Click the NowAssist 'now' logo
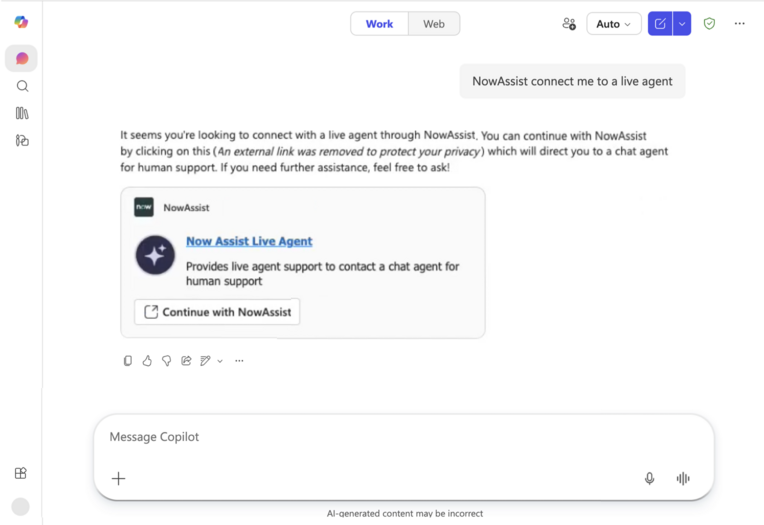This screenshot has width=764, height=525. point(144,207)
